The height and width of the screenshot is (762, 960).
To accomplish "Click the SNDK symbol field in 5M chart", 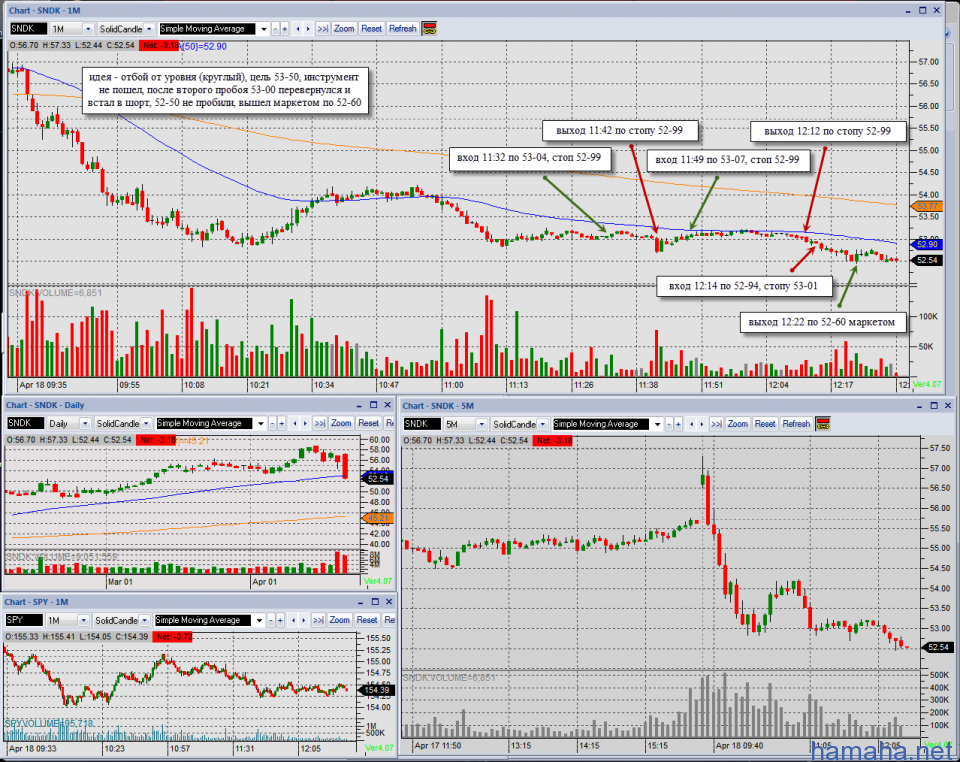I will (x=422, y=424).
